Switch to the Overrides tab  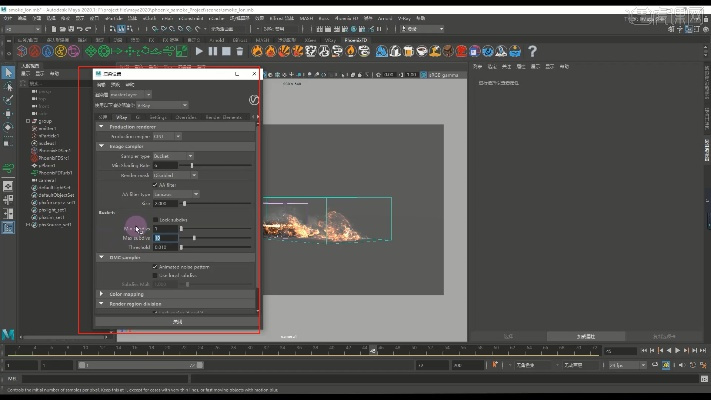coord(186,117)
